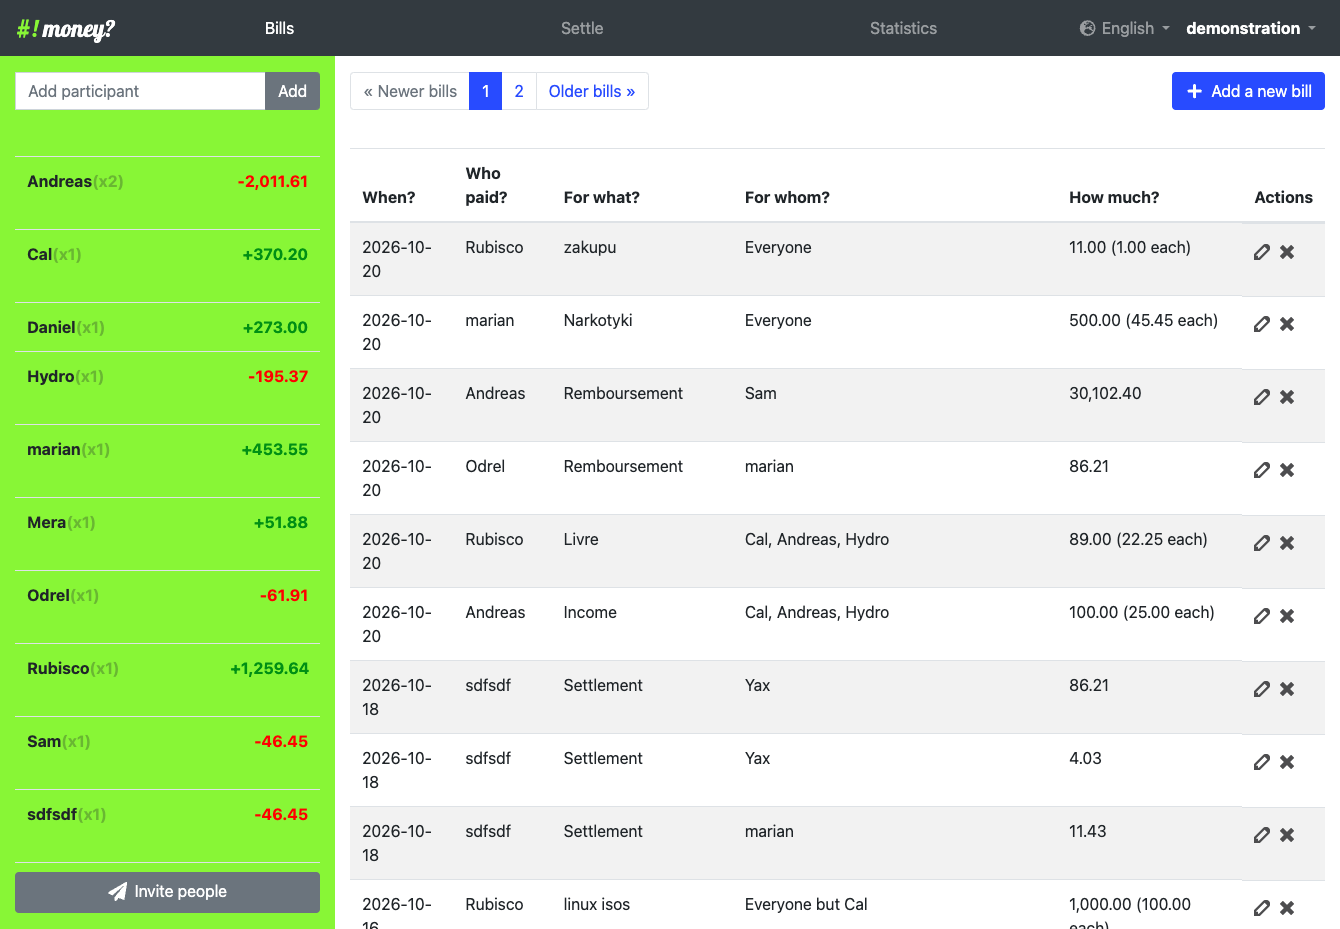1340x929 pixels.
Task: Edit the zakupu bill
Action: [1262, 252]
